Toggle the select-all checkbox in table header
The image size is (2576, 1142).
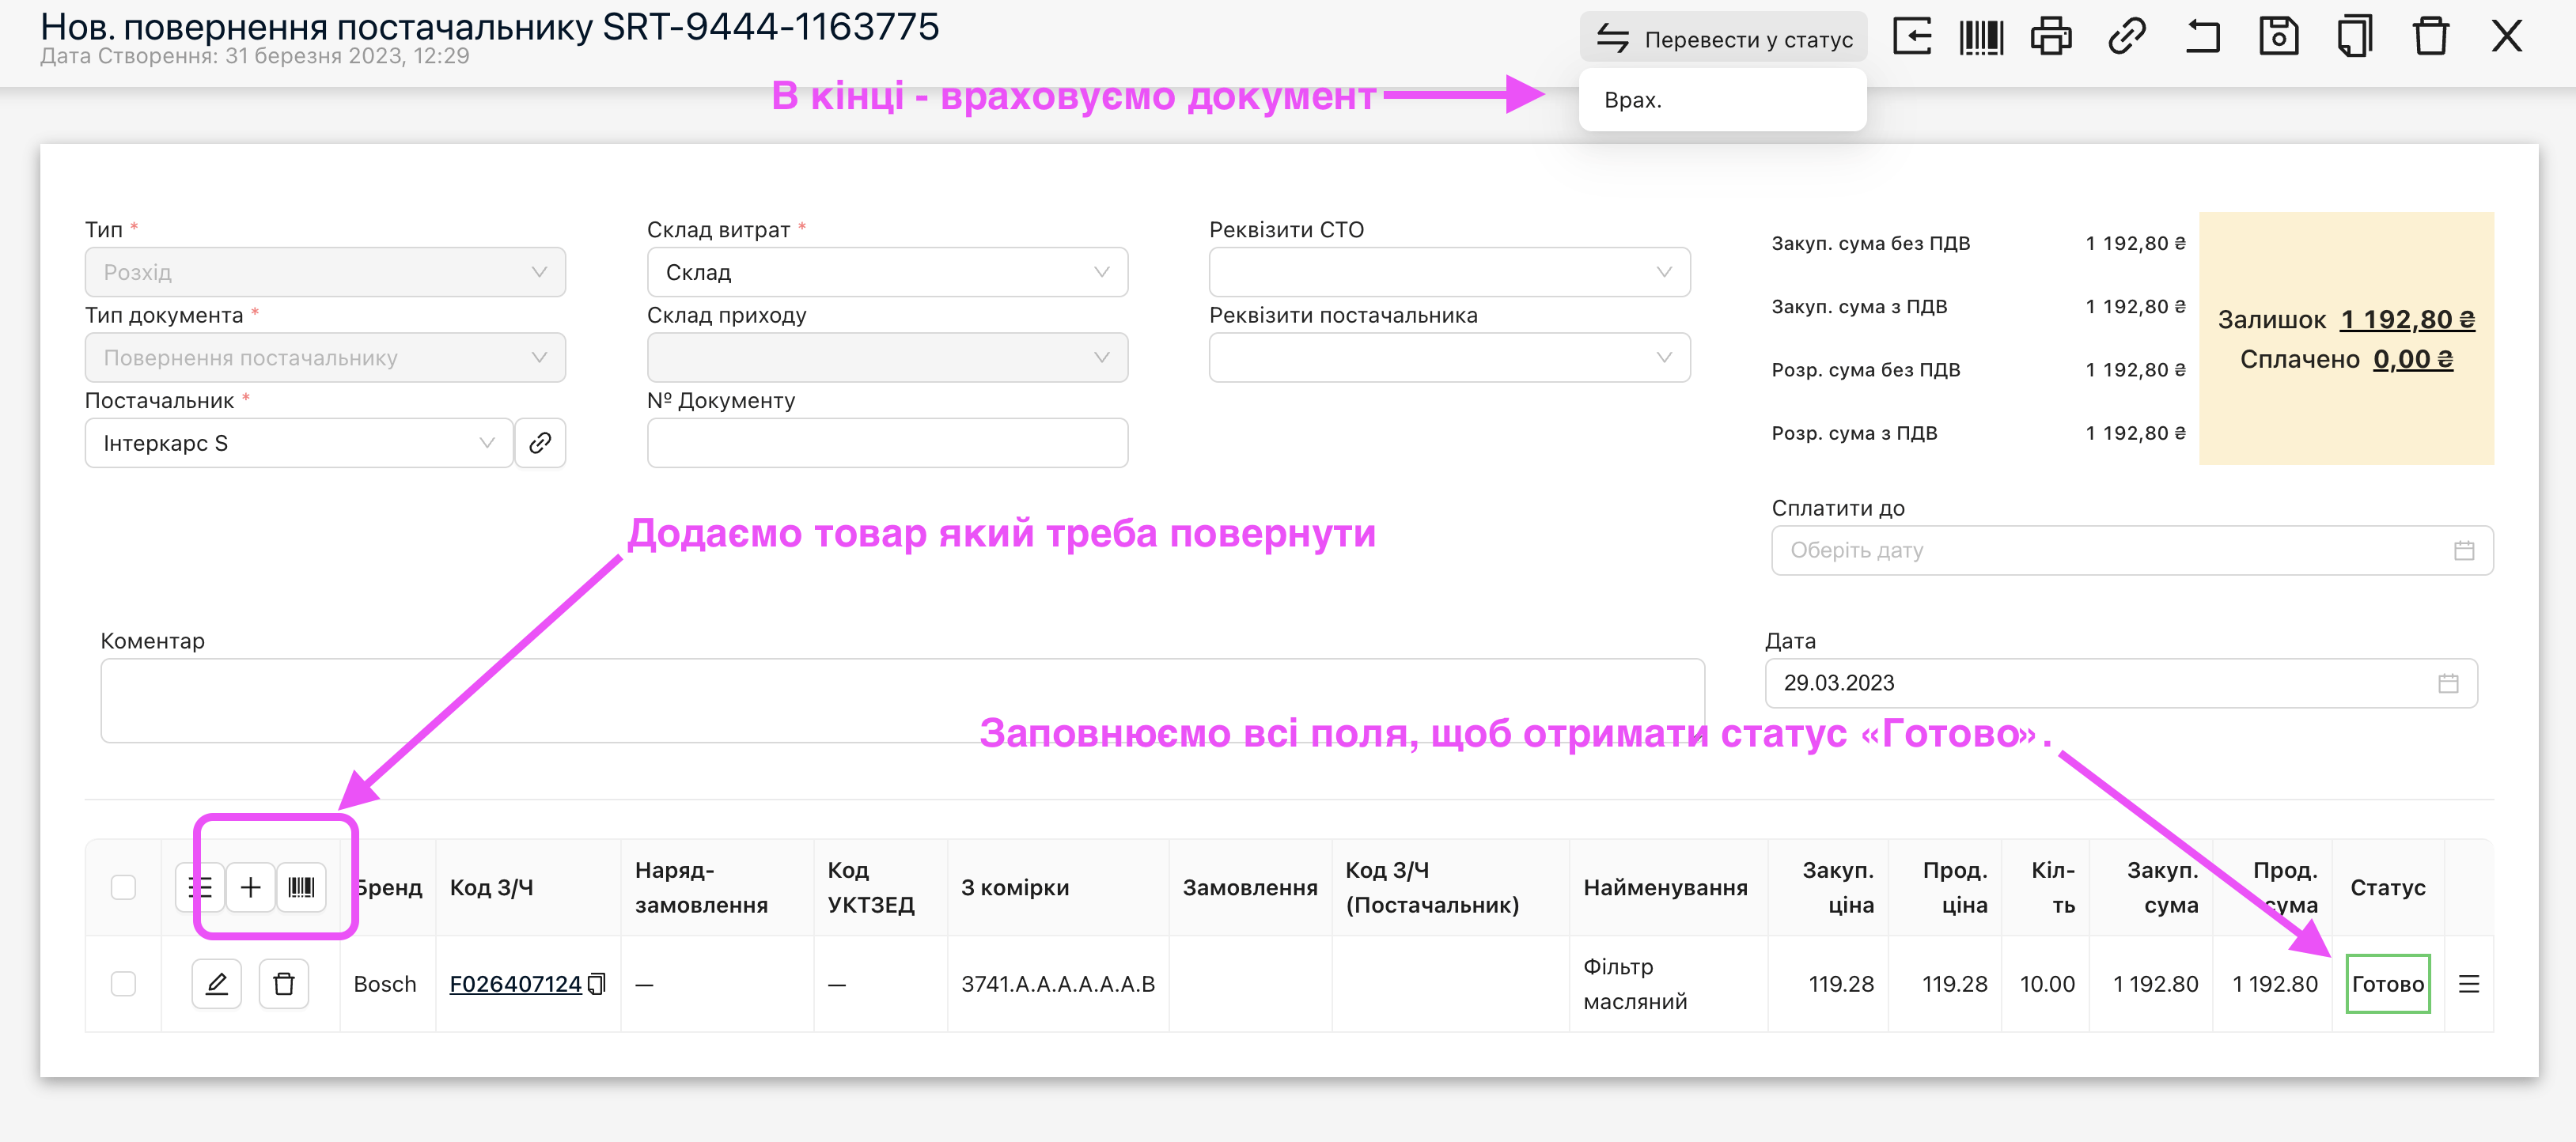pyautogui.click(x=123, y=887)
